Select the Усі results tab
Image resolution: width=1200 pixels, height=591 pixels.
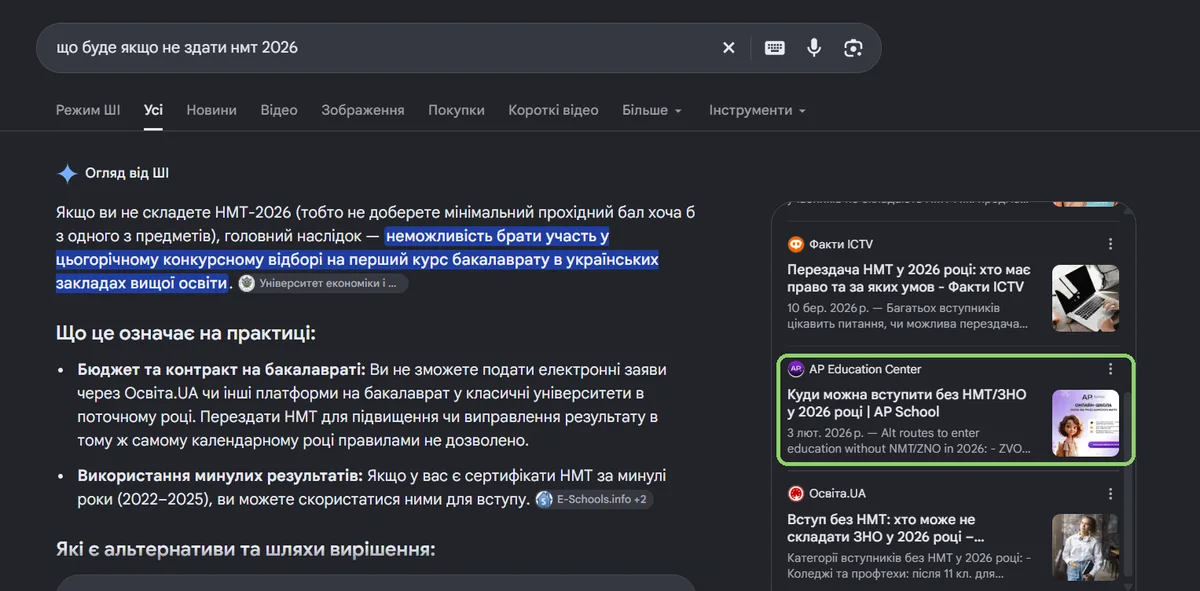[x=153, y=110]
